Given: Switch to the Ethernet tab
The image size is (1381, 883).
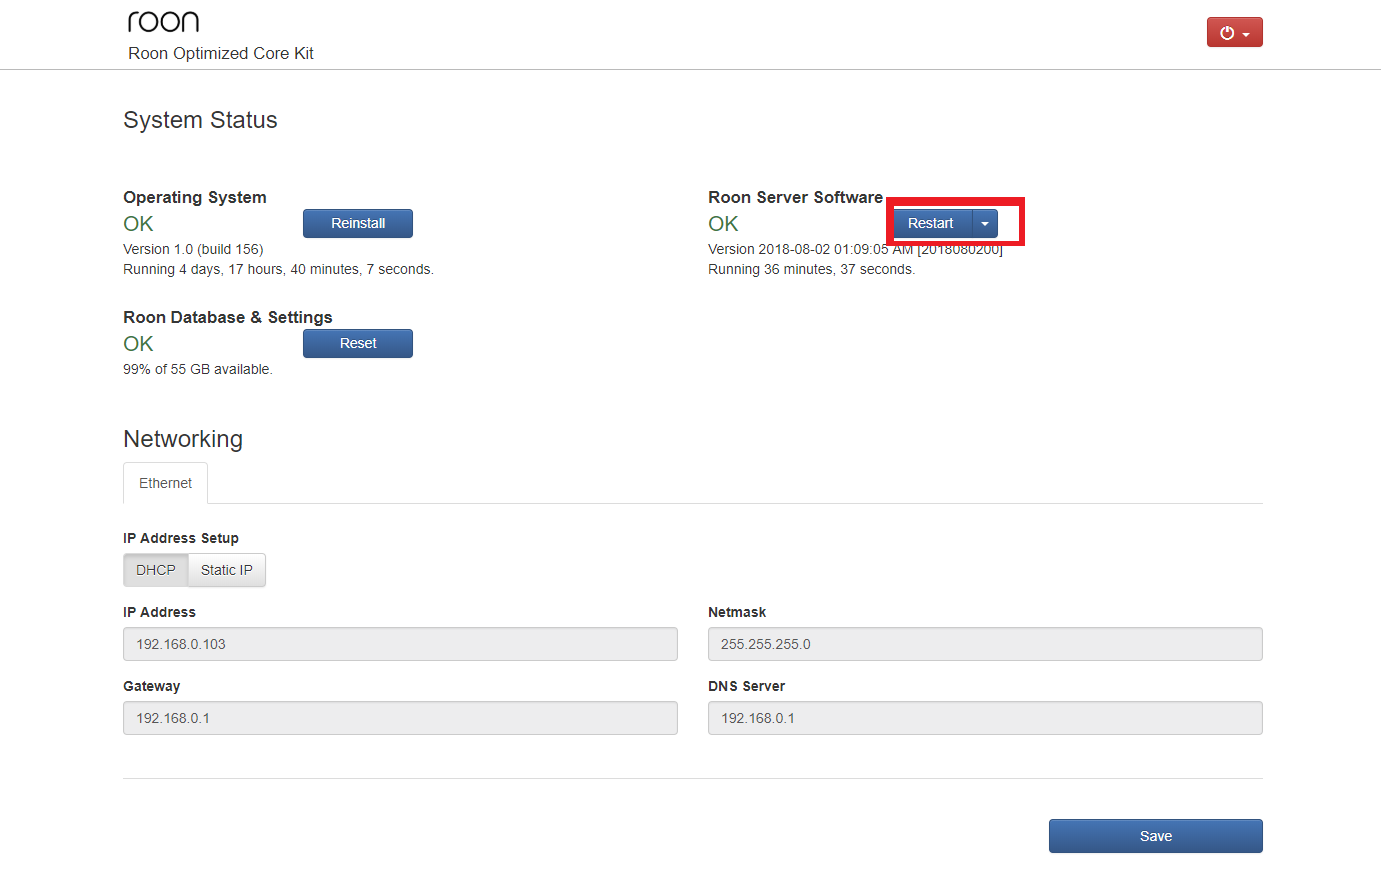Looking at the screenshot, I should 165,483.
